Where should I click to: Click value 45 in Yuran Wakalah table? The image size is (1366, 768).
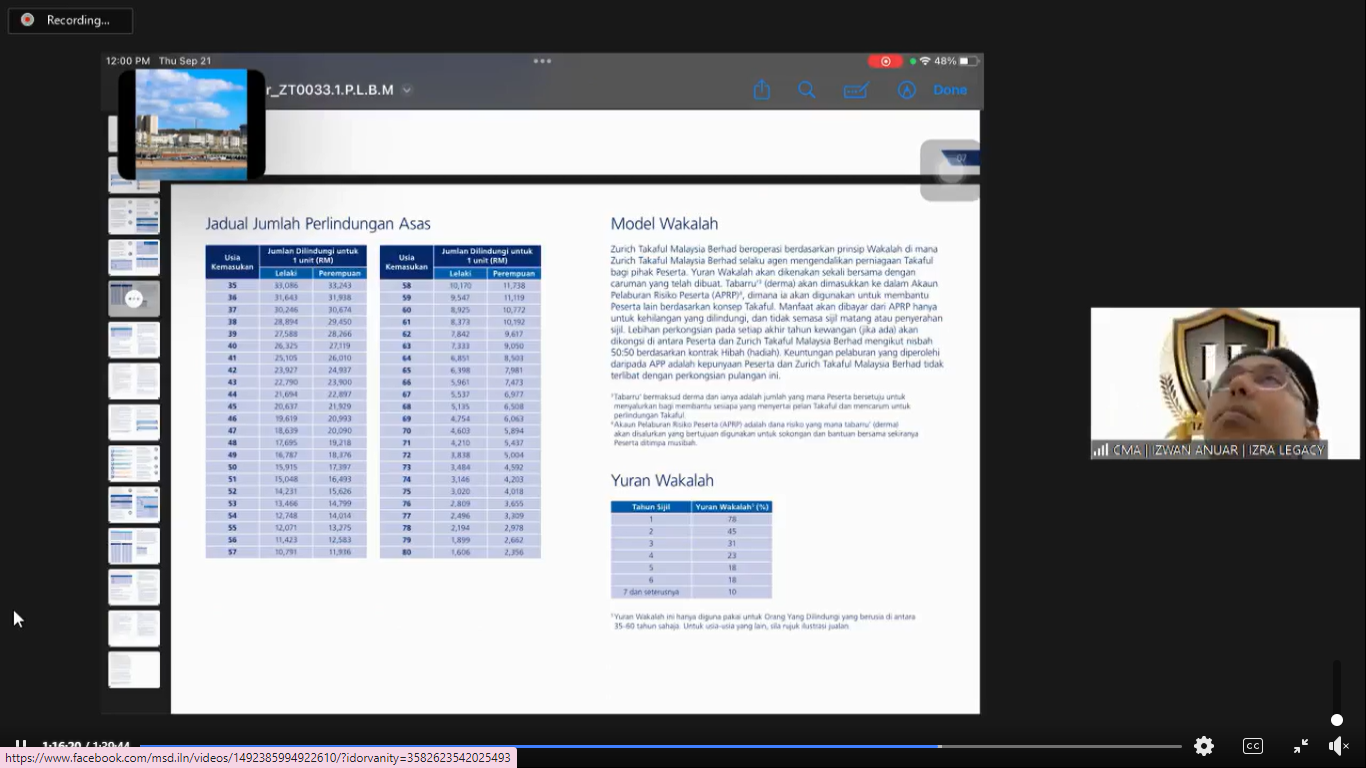(x=732, y=531)
